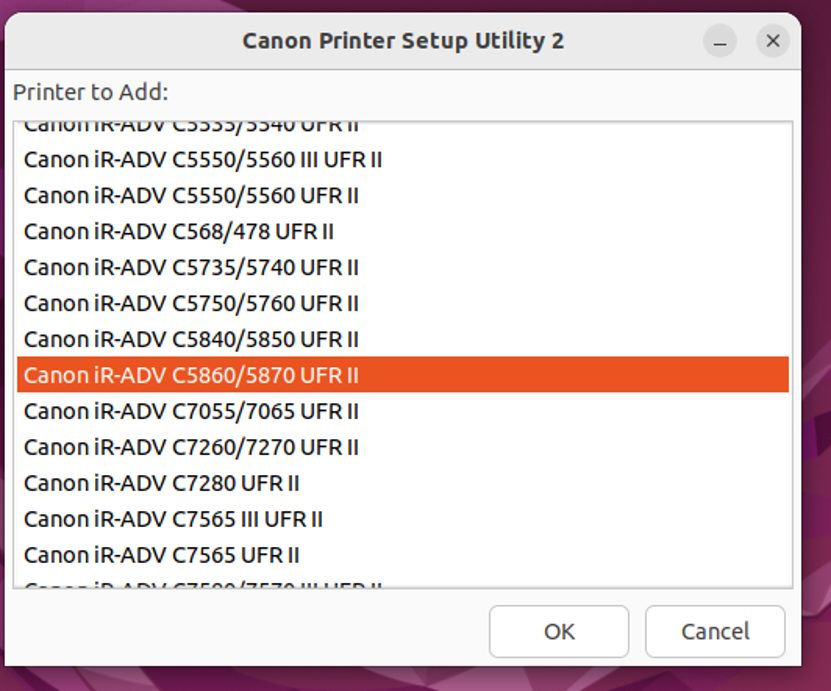
Task: Select Canon iR-ADV C5840/5850 UFR II
Action: 191,340
